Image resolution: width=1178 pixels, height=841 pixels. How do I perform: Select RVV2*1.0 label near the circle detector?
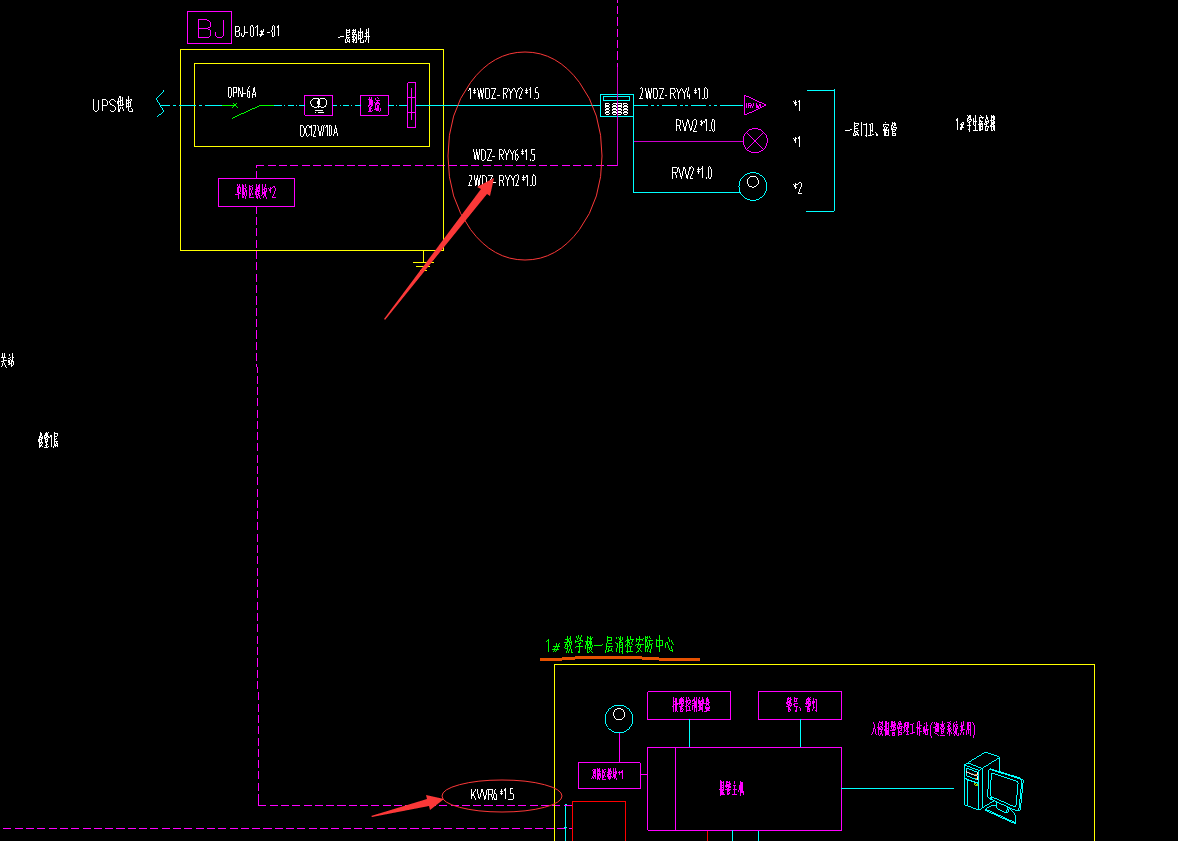691,173
